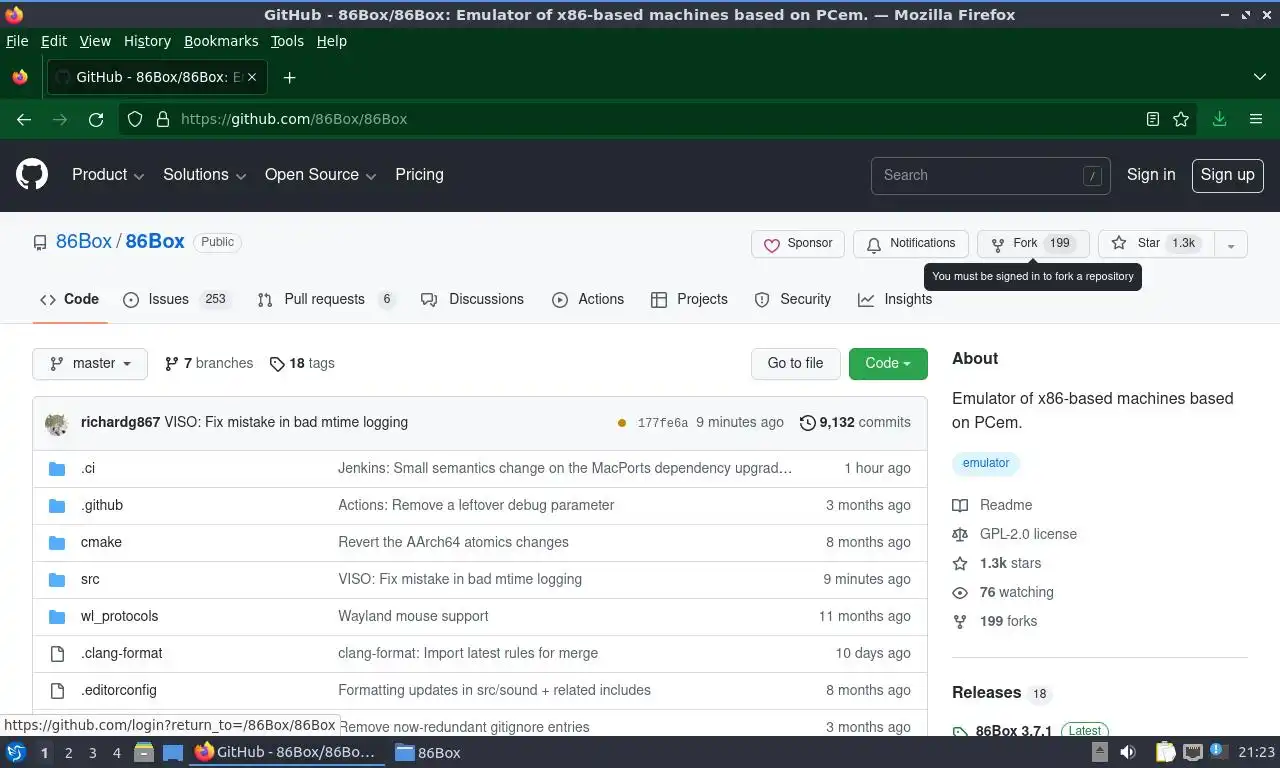Click the list all tabs chevron
The height and width of the screenshot is (768, 1280).
[x=1259, y=77]
